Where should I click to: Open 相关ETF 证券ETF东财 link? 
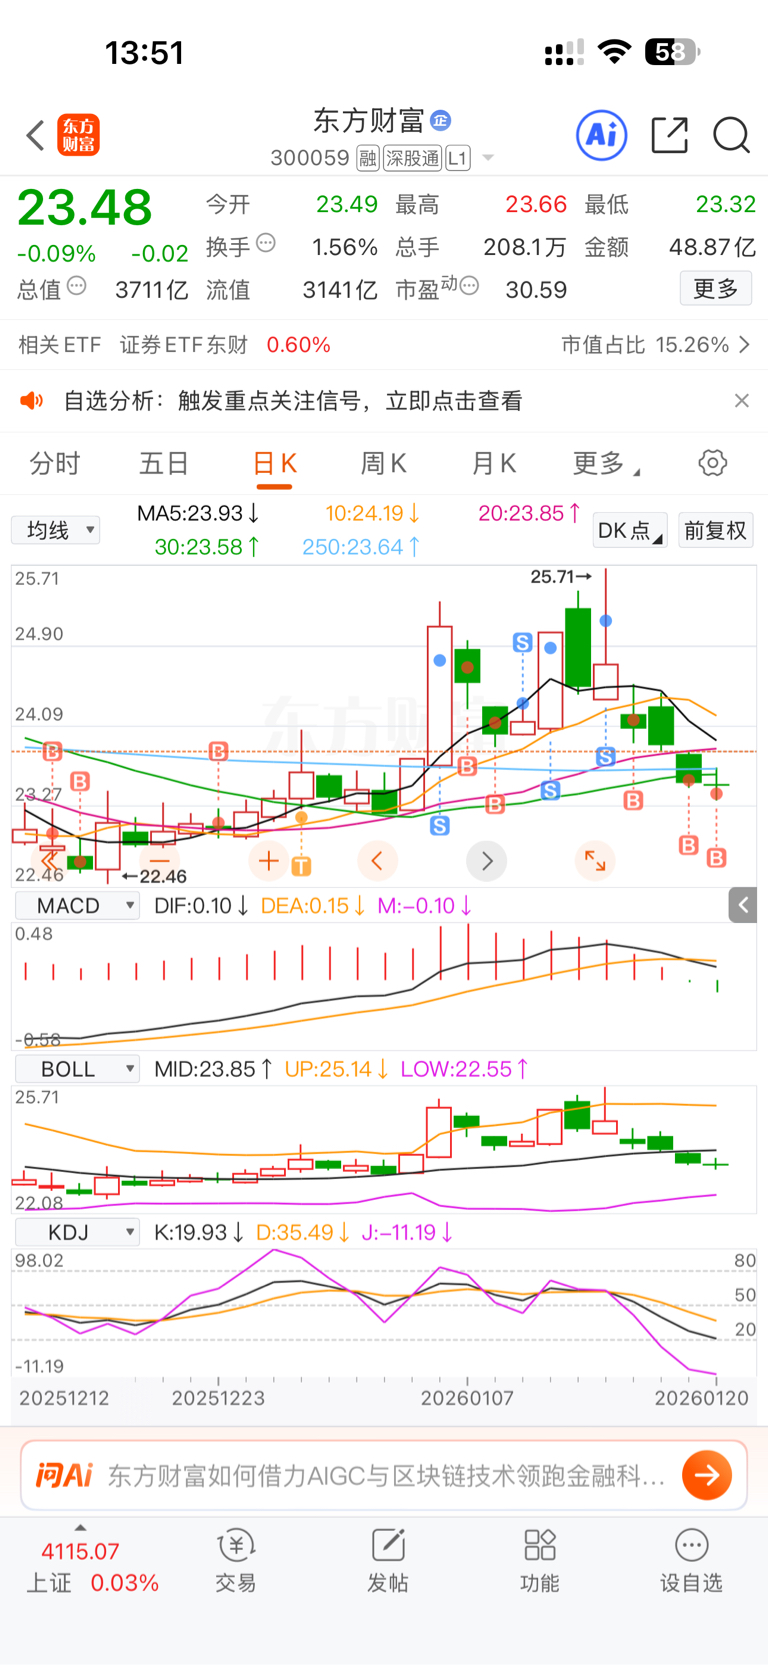click(174, 345)
